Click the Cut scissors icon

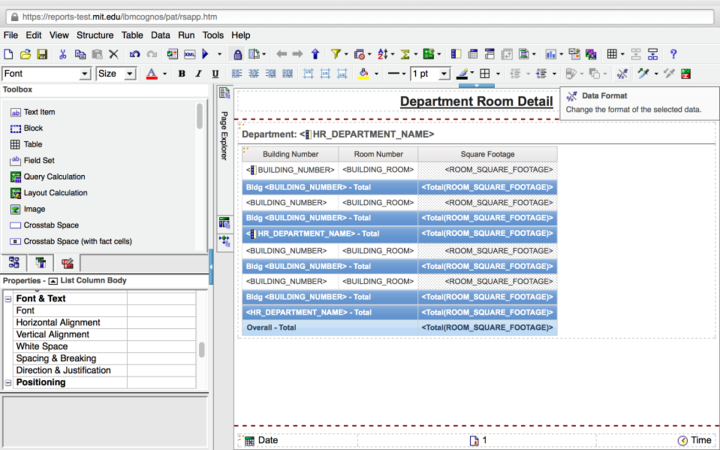(x=63, y=54)
